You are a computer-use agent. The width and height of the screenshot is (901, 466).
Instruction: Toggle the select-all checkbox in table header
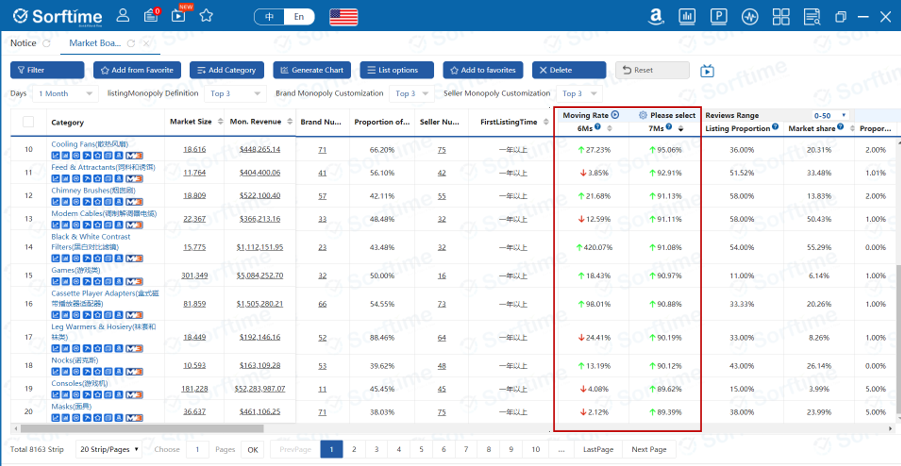tap(27, 122)
